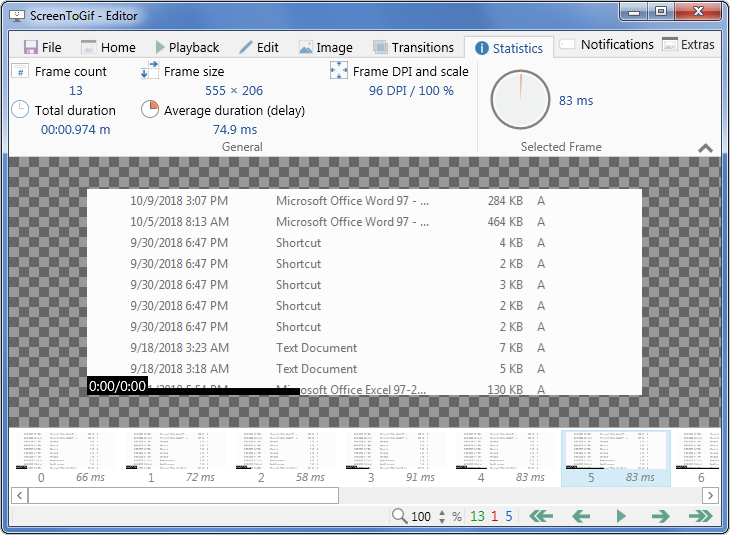Viewport: 730px width, 535px height.
Task: Maximize the ScreenToGif Editor window
Action: click(661, 12)
